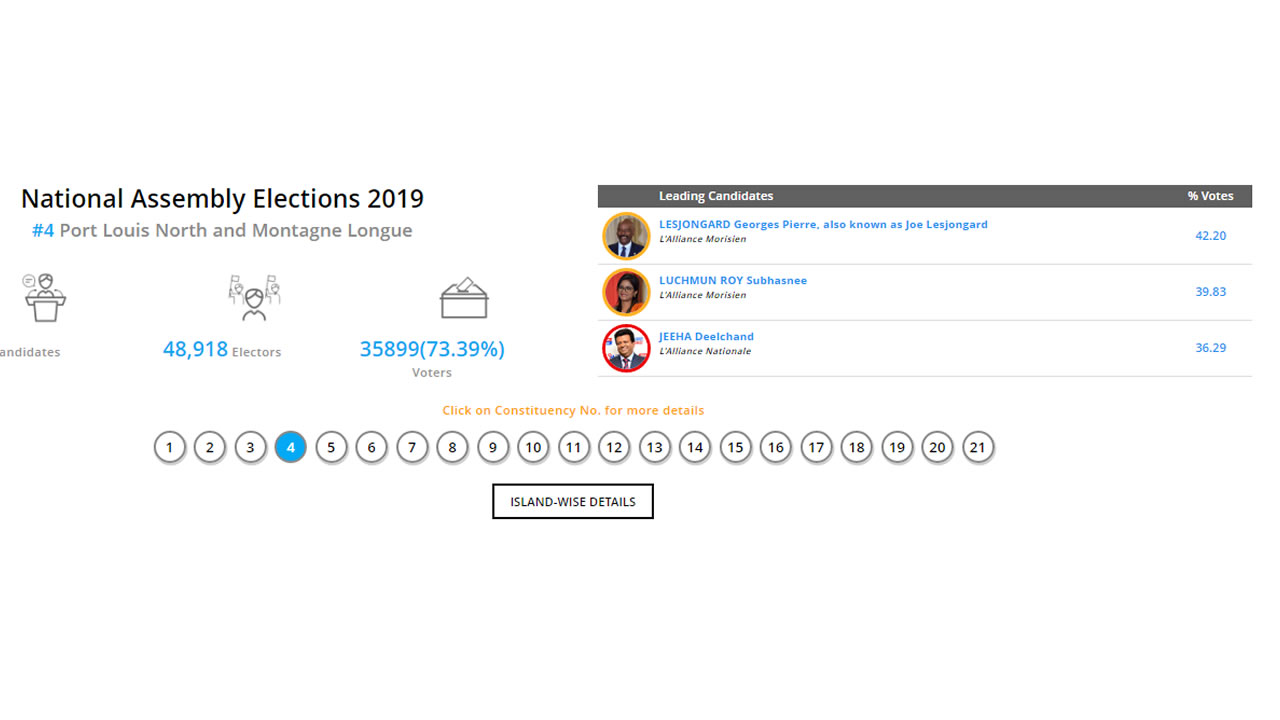Choose constituency number 19

[x=897, y=447]
